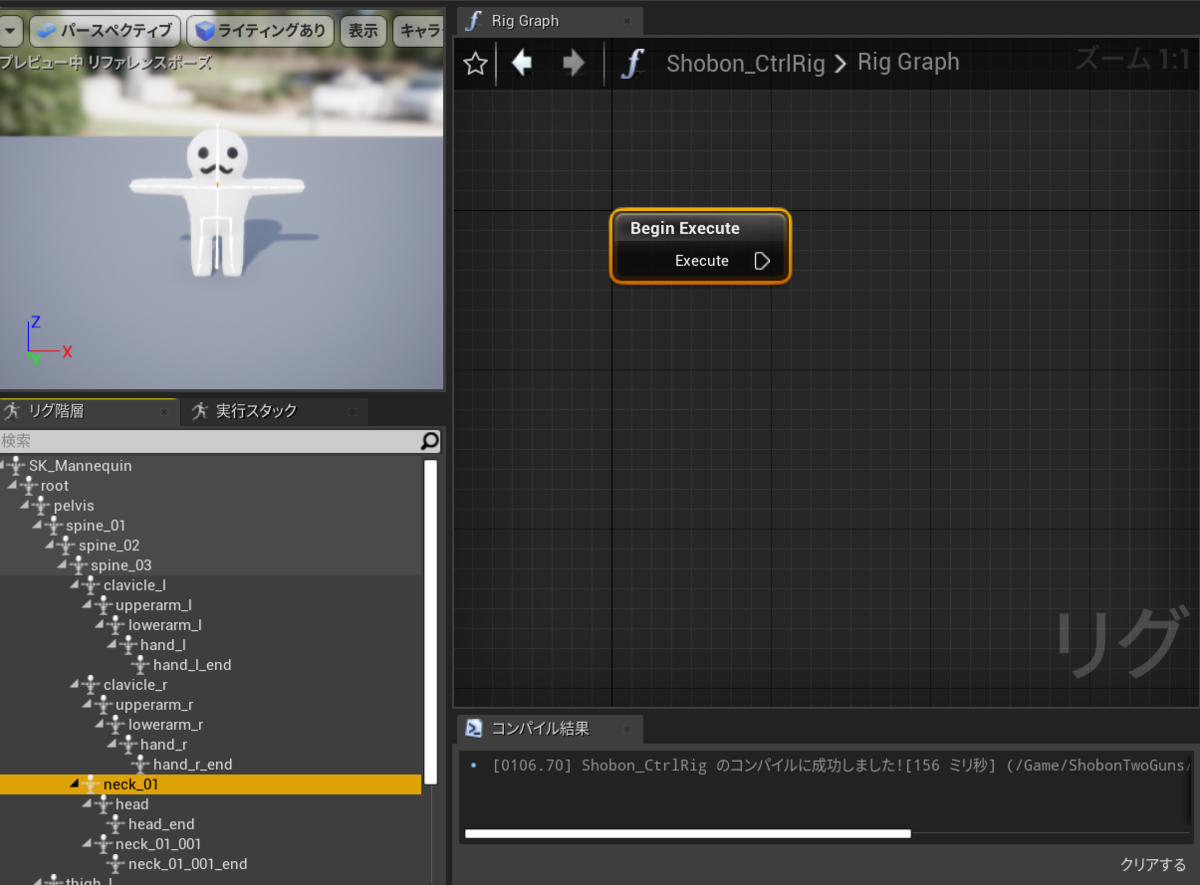
Task: Open the 表示 viewport menu
Action: [x=364, y=31]
